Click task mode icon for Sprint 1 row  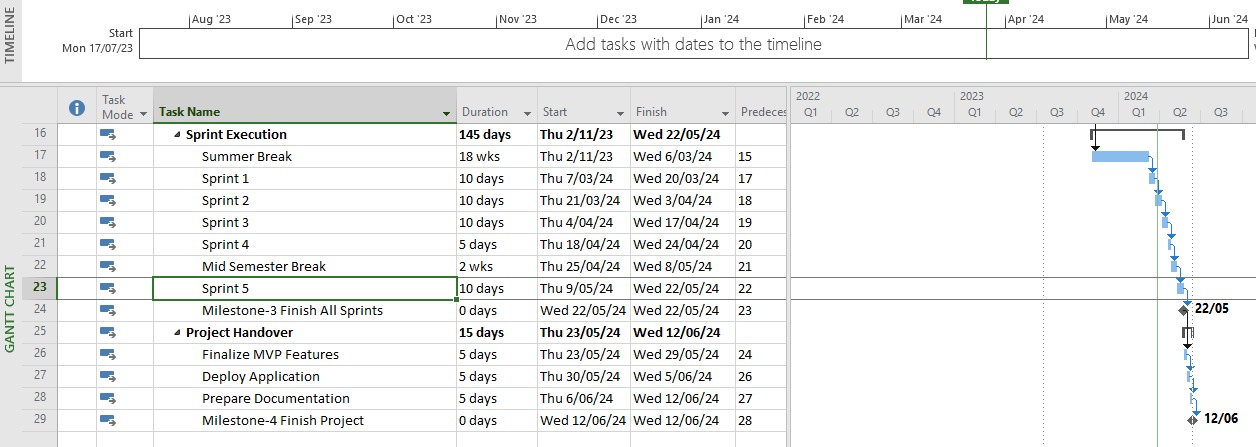point(108,178)
